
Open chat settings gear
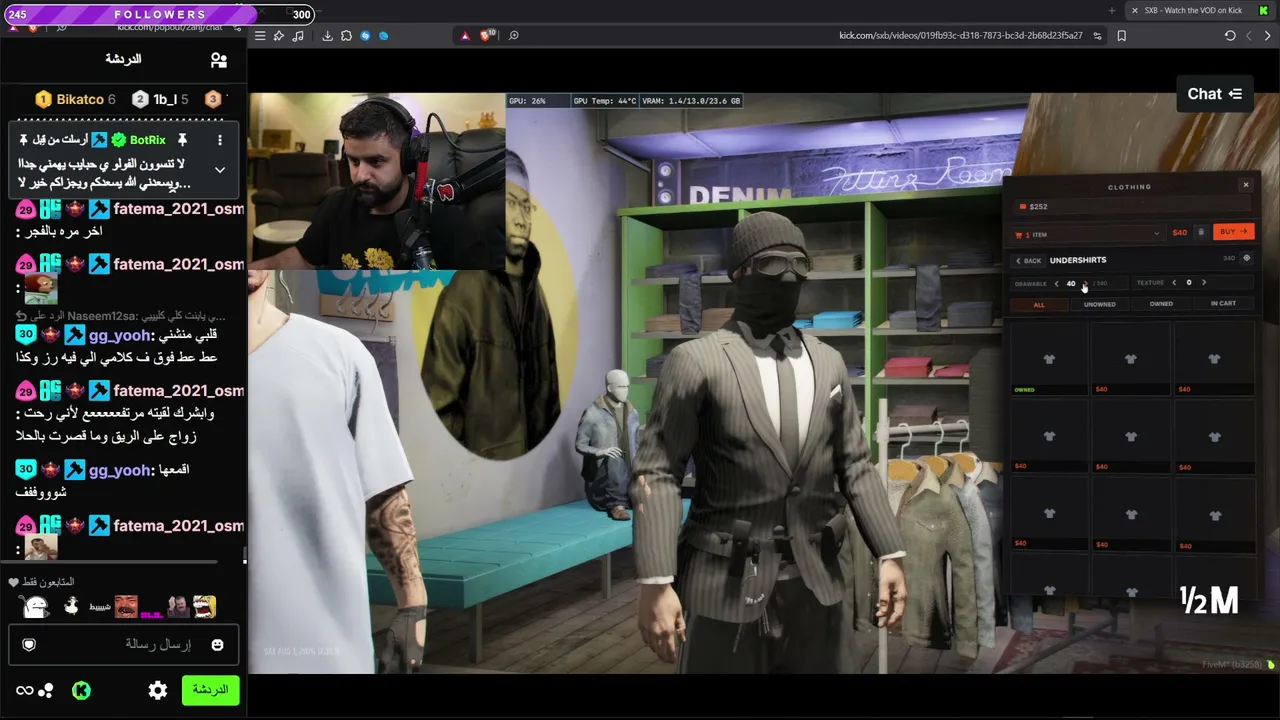click(158, 690)
